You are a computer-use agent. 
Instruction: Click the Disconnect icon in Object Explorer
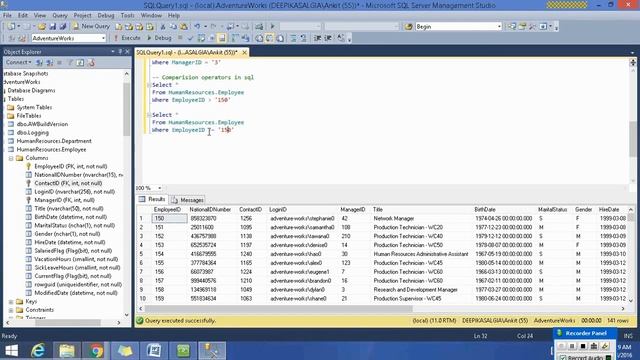49,62
